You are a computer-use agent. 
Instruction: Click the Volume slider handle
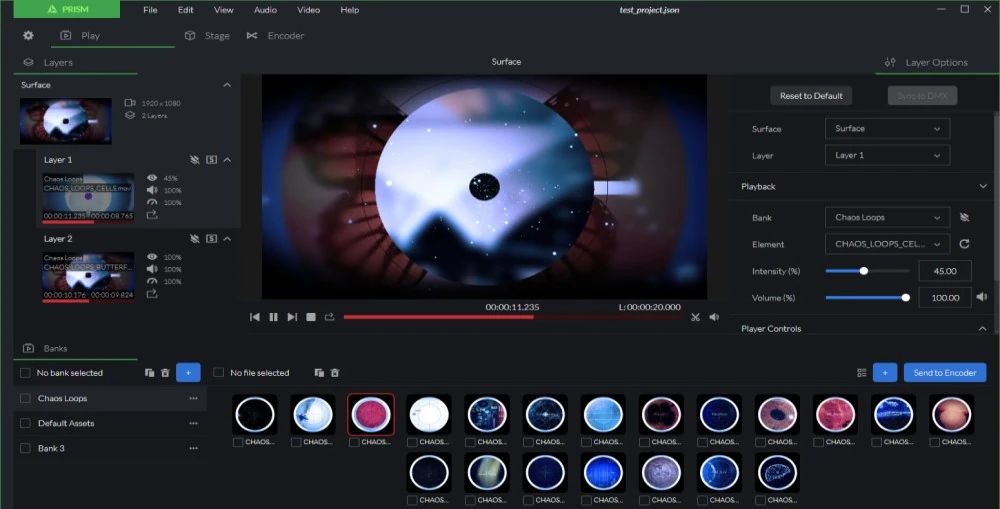[906, 297]
